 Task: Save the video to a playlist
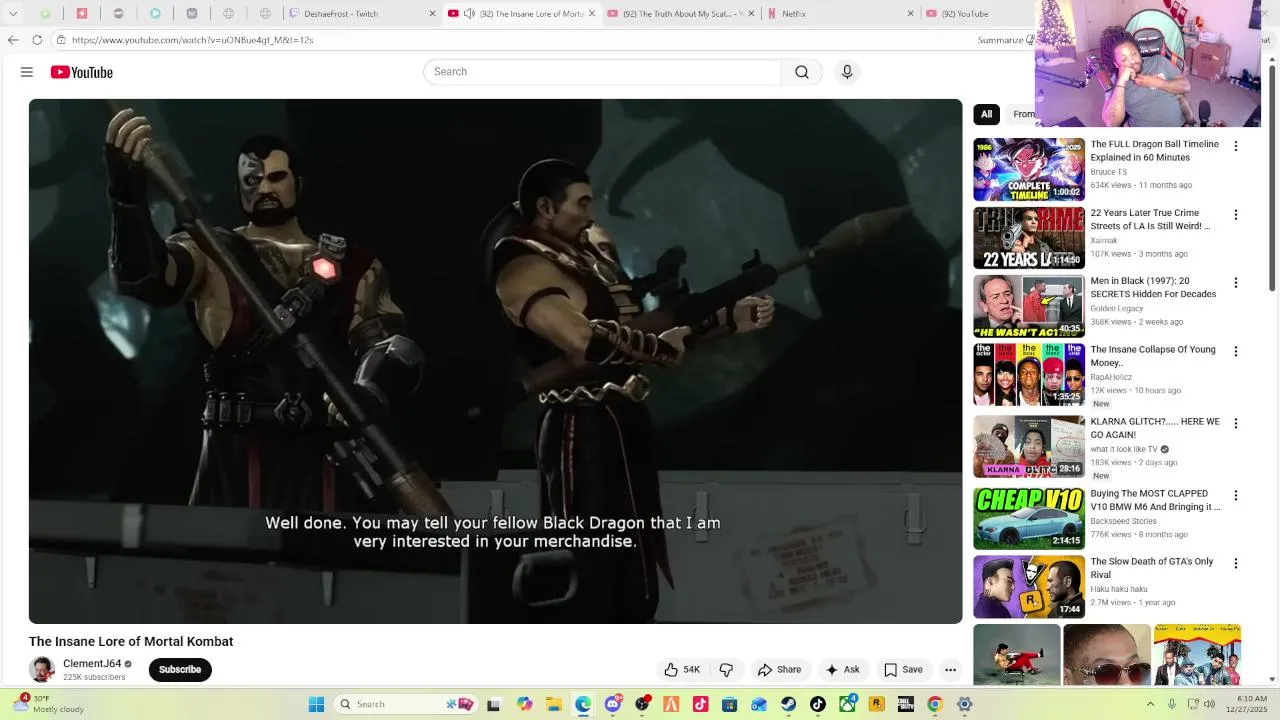(x=903, y=670)
